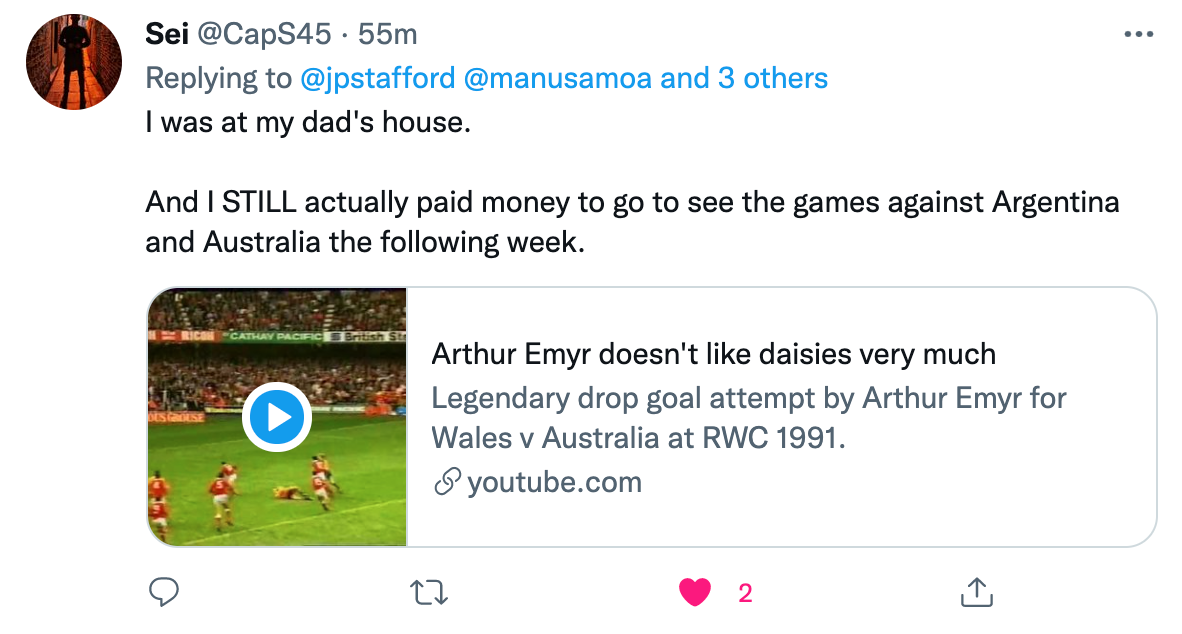
Task: Open Sei's profile avatar picture
Action: pos(68,64)
